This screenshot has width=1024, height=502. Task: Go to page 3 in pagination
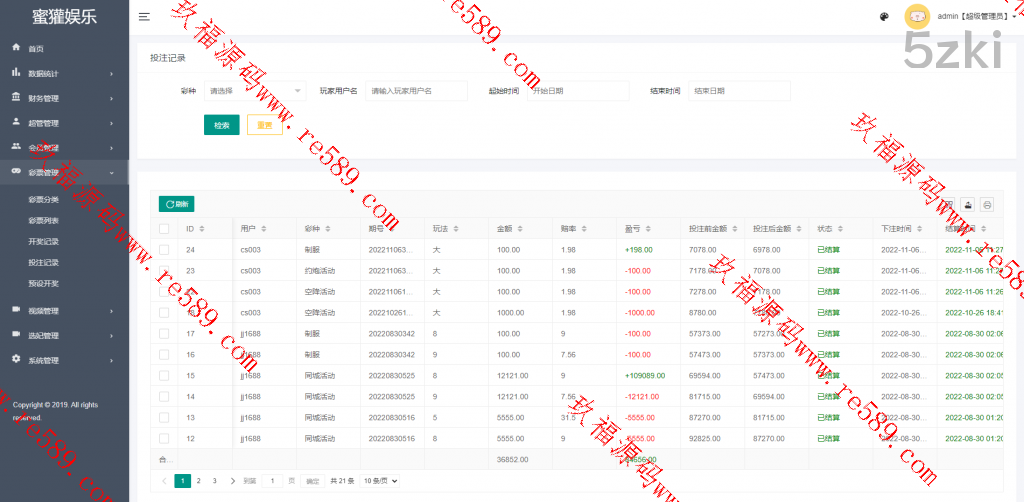pos(214,481)
